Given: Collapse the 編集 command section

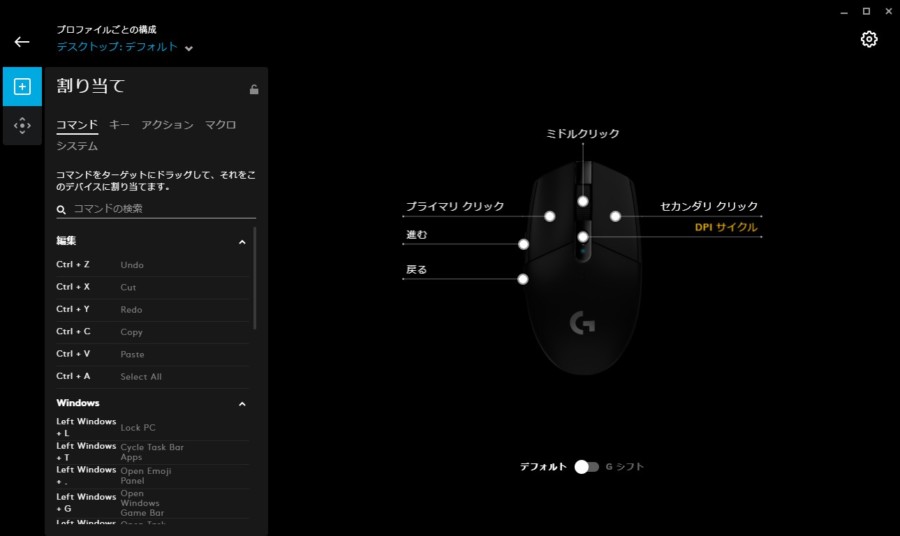Looking at the screenshot, I should pyautogui.click(x=242, y=242).
